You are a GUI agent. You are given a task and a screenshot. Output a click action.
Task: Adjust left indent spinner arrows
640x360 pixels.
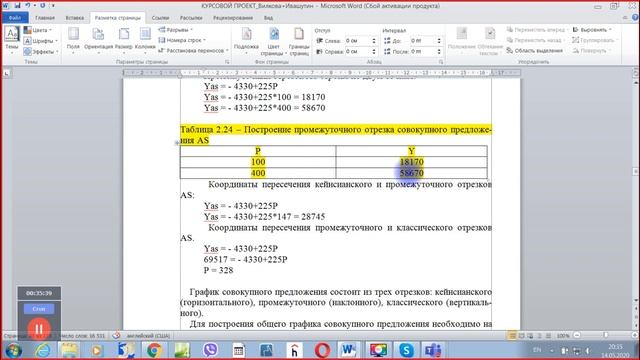(x=374, y=41)
